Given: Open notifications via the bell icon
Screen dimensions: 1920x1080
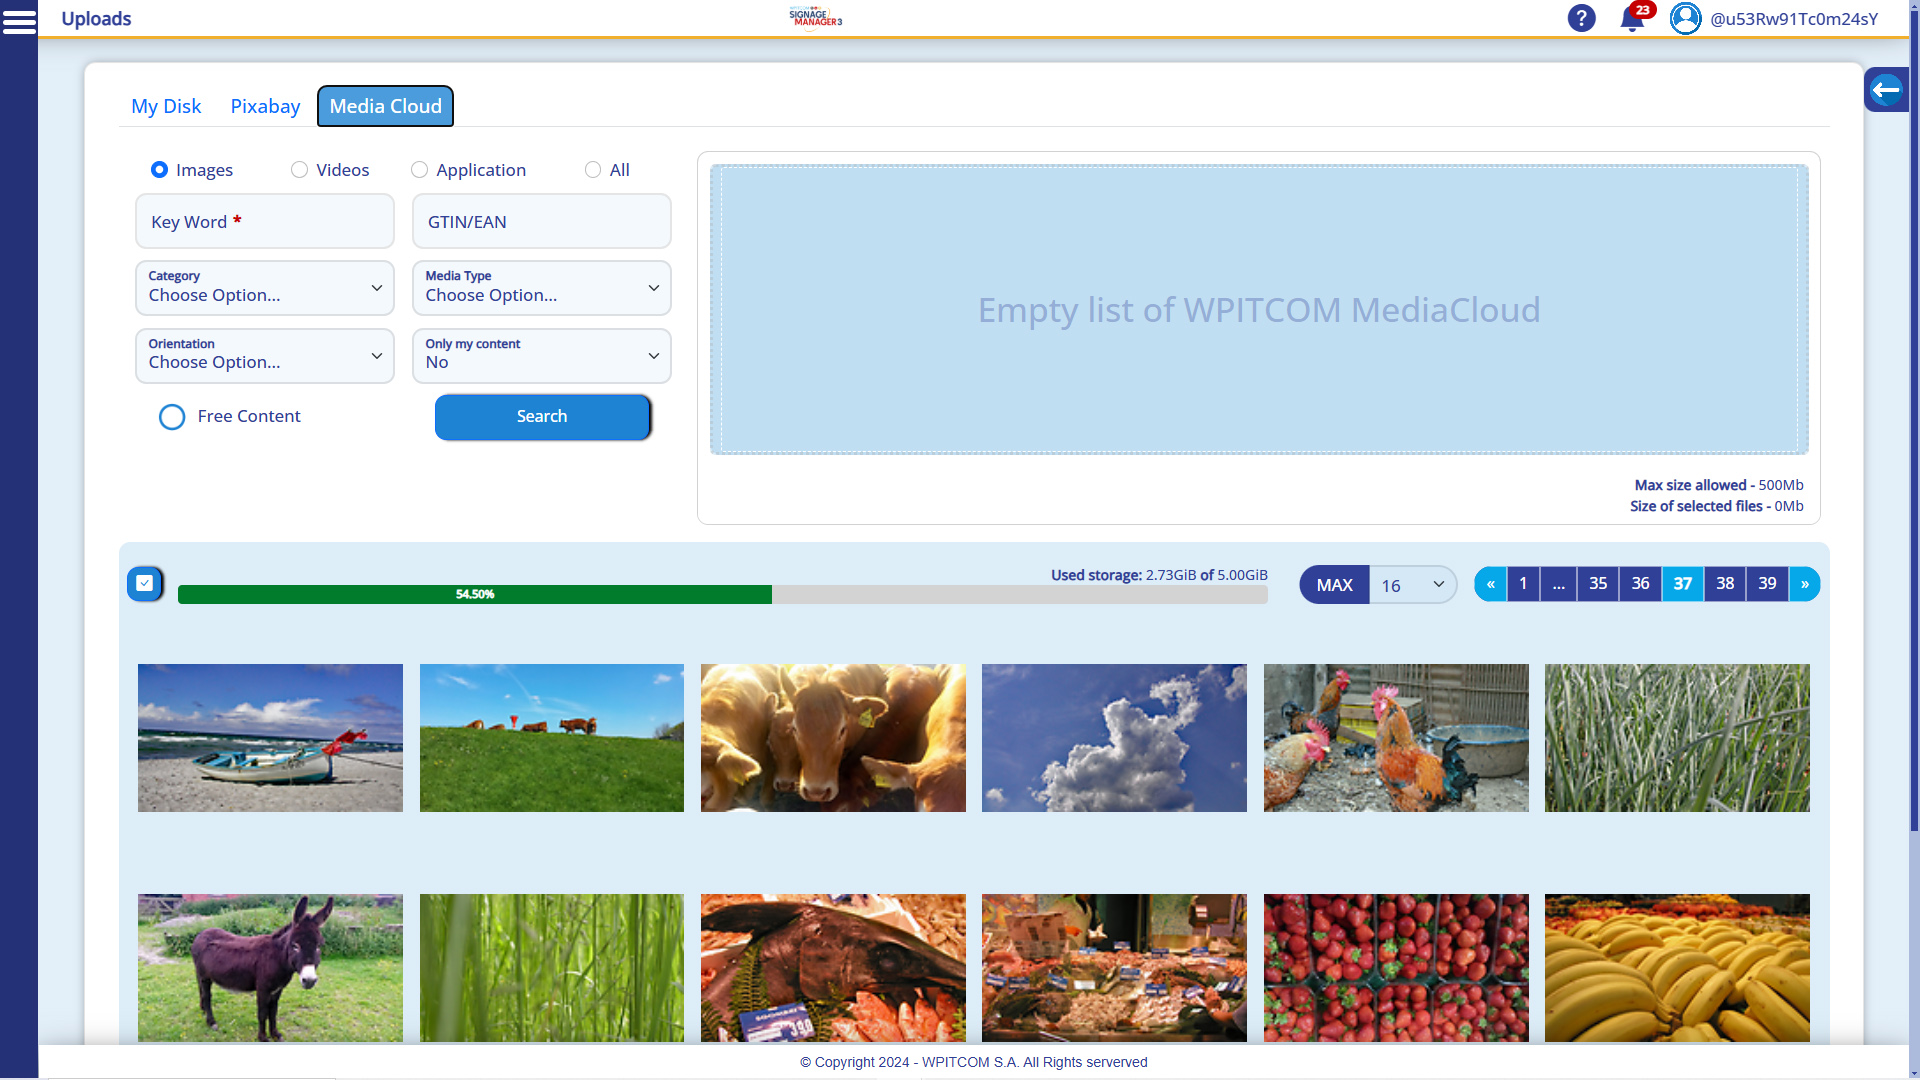Looking at the screenshot, I should point(1631,20).
